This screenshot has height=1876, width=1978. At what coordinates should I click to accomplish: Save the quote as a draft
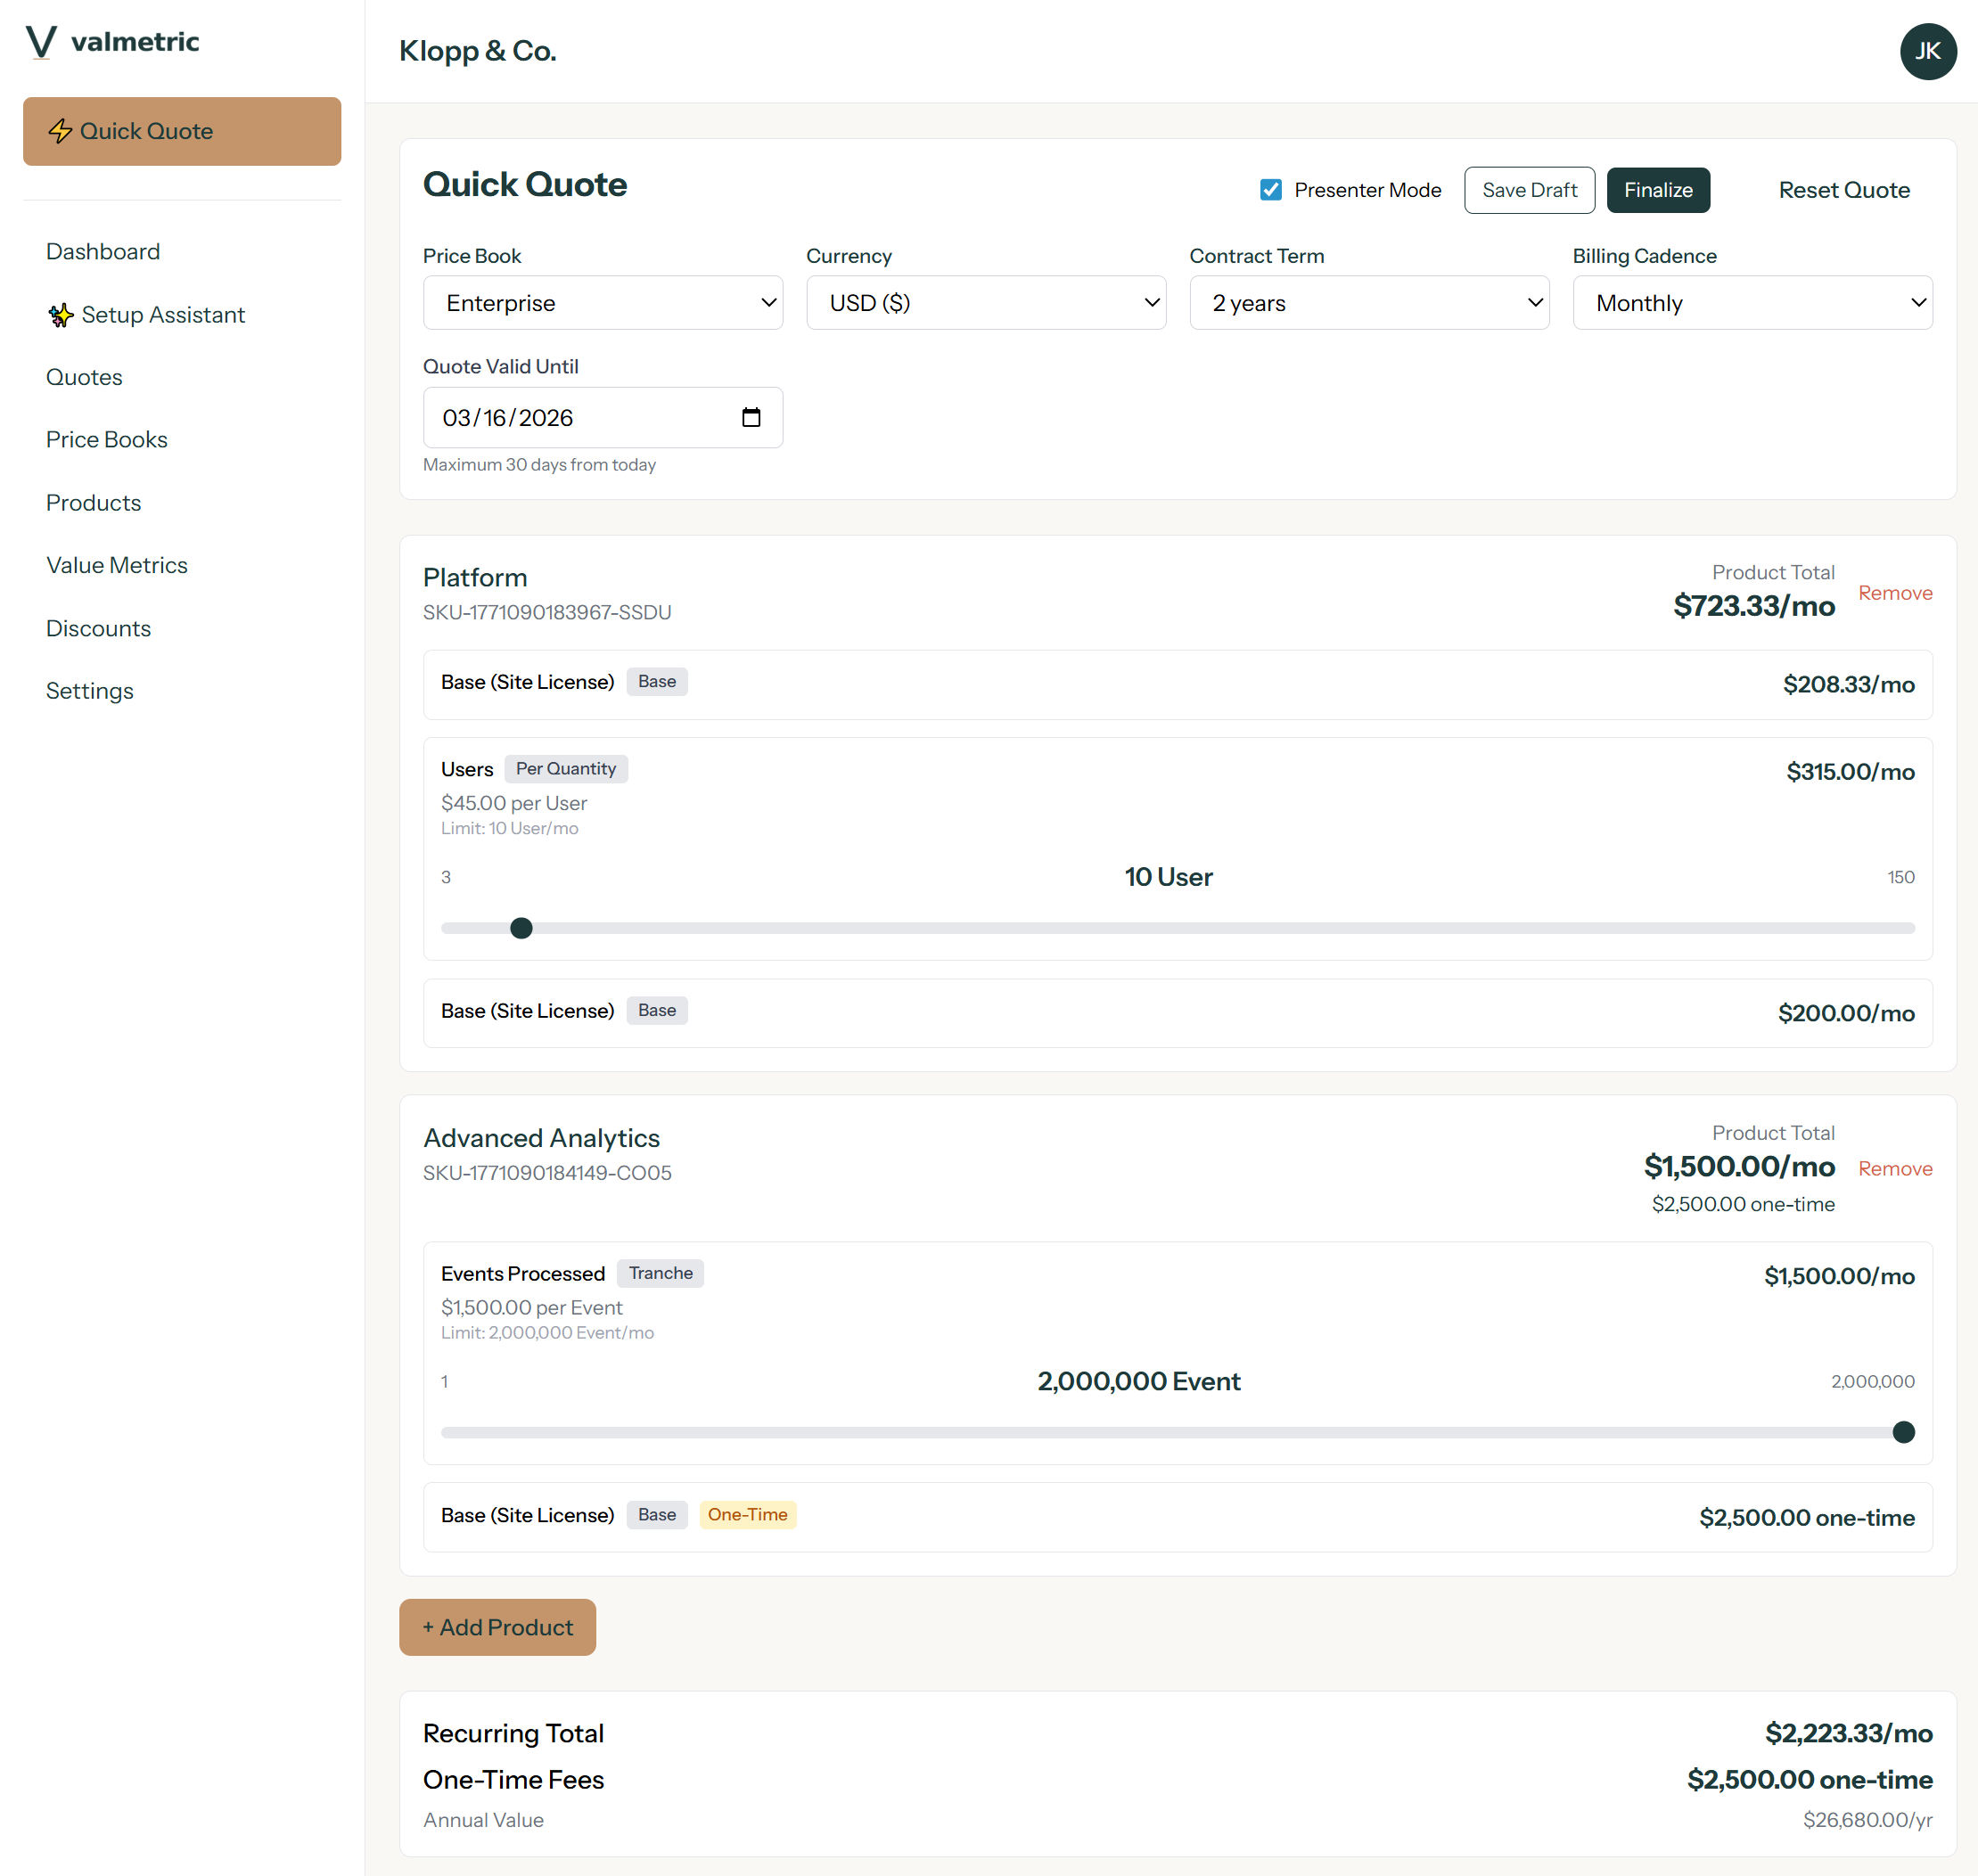pos(1529,189)
